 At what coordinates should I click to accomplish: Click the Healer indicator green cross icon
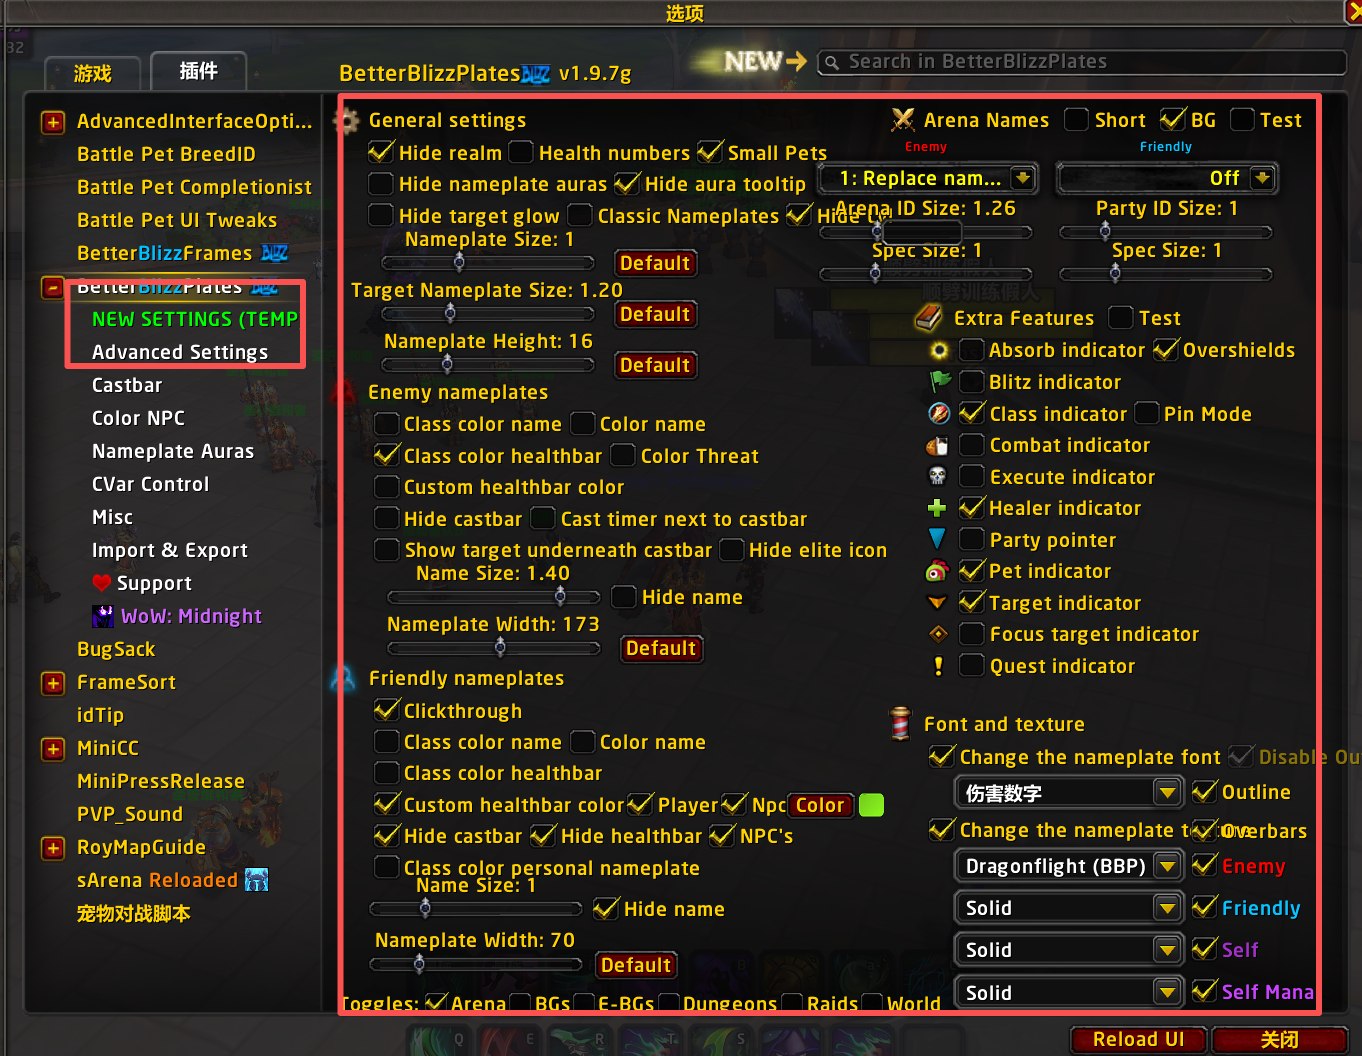937,508
